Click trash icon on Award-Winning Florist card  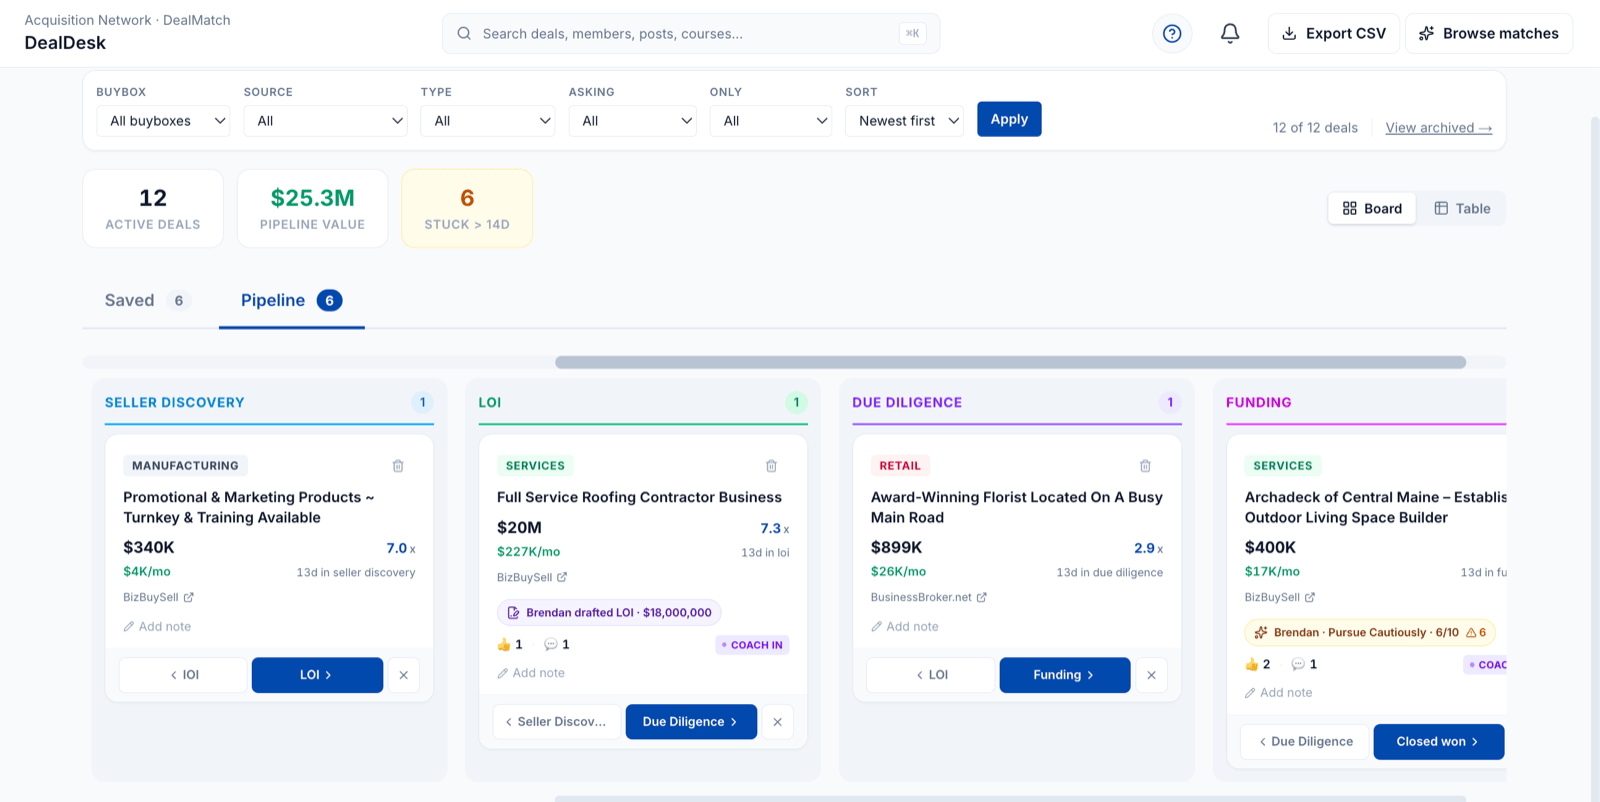click(1145, 466)
